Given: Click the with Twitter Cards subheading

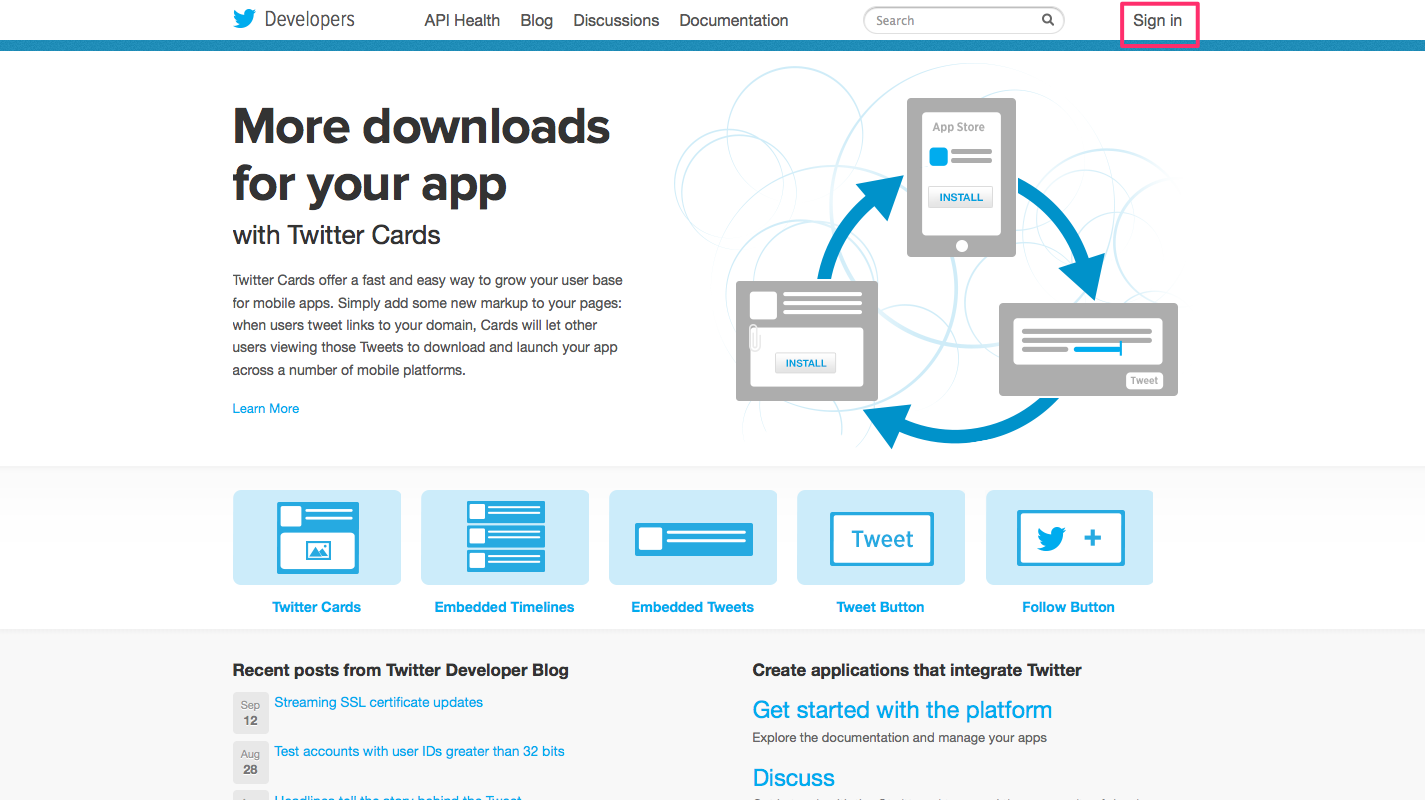Looking at the screenshot, I should 337,235.
